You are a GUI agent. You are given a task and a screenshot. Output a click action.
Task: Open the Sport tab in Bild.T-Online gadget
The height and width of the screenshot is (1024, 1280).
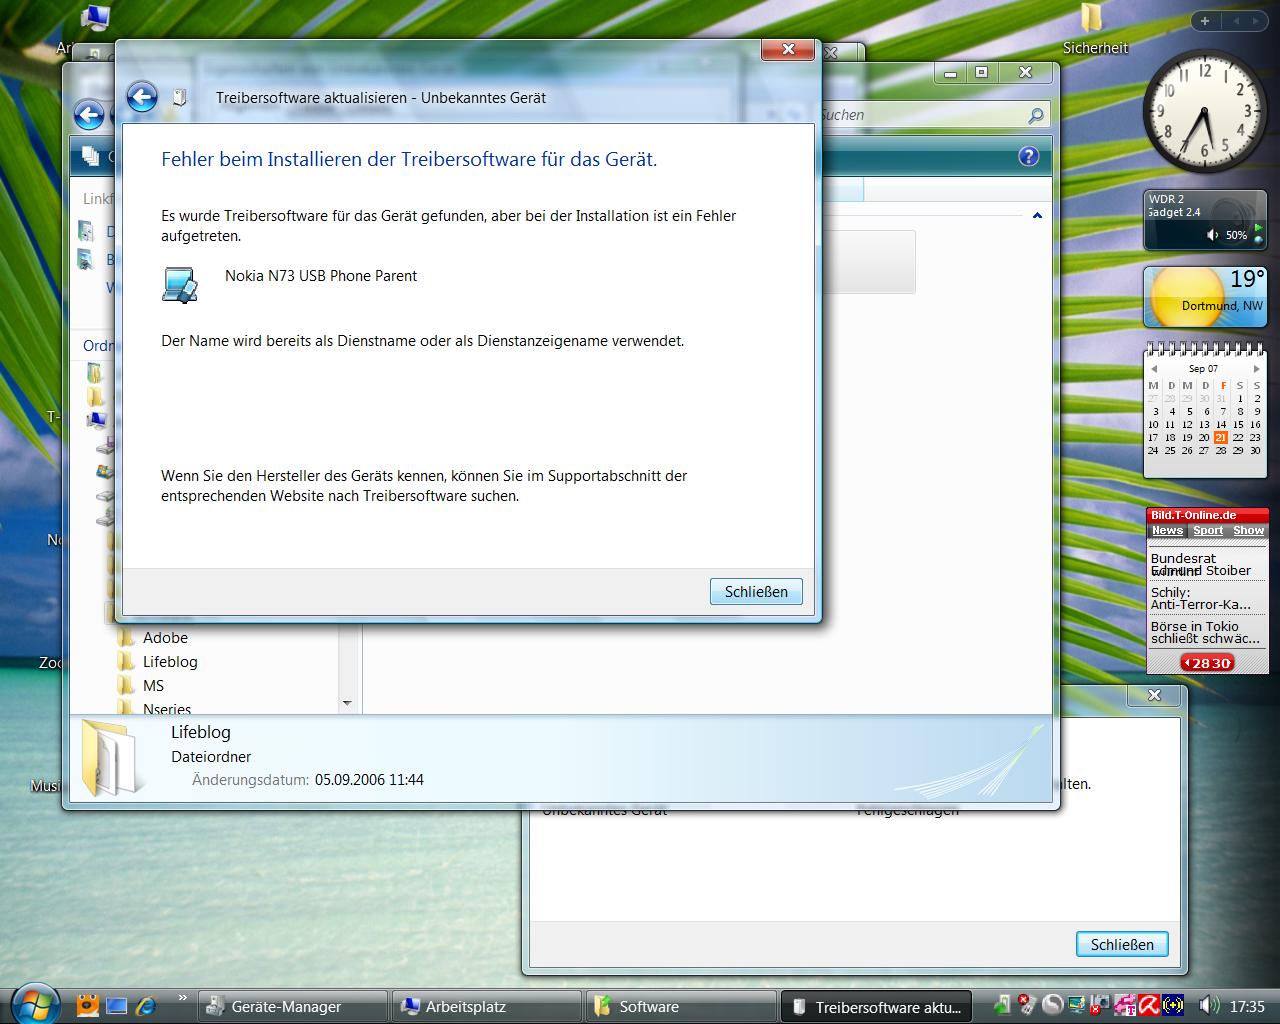click(1208, 531)
